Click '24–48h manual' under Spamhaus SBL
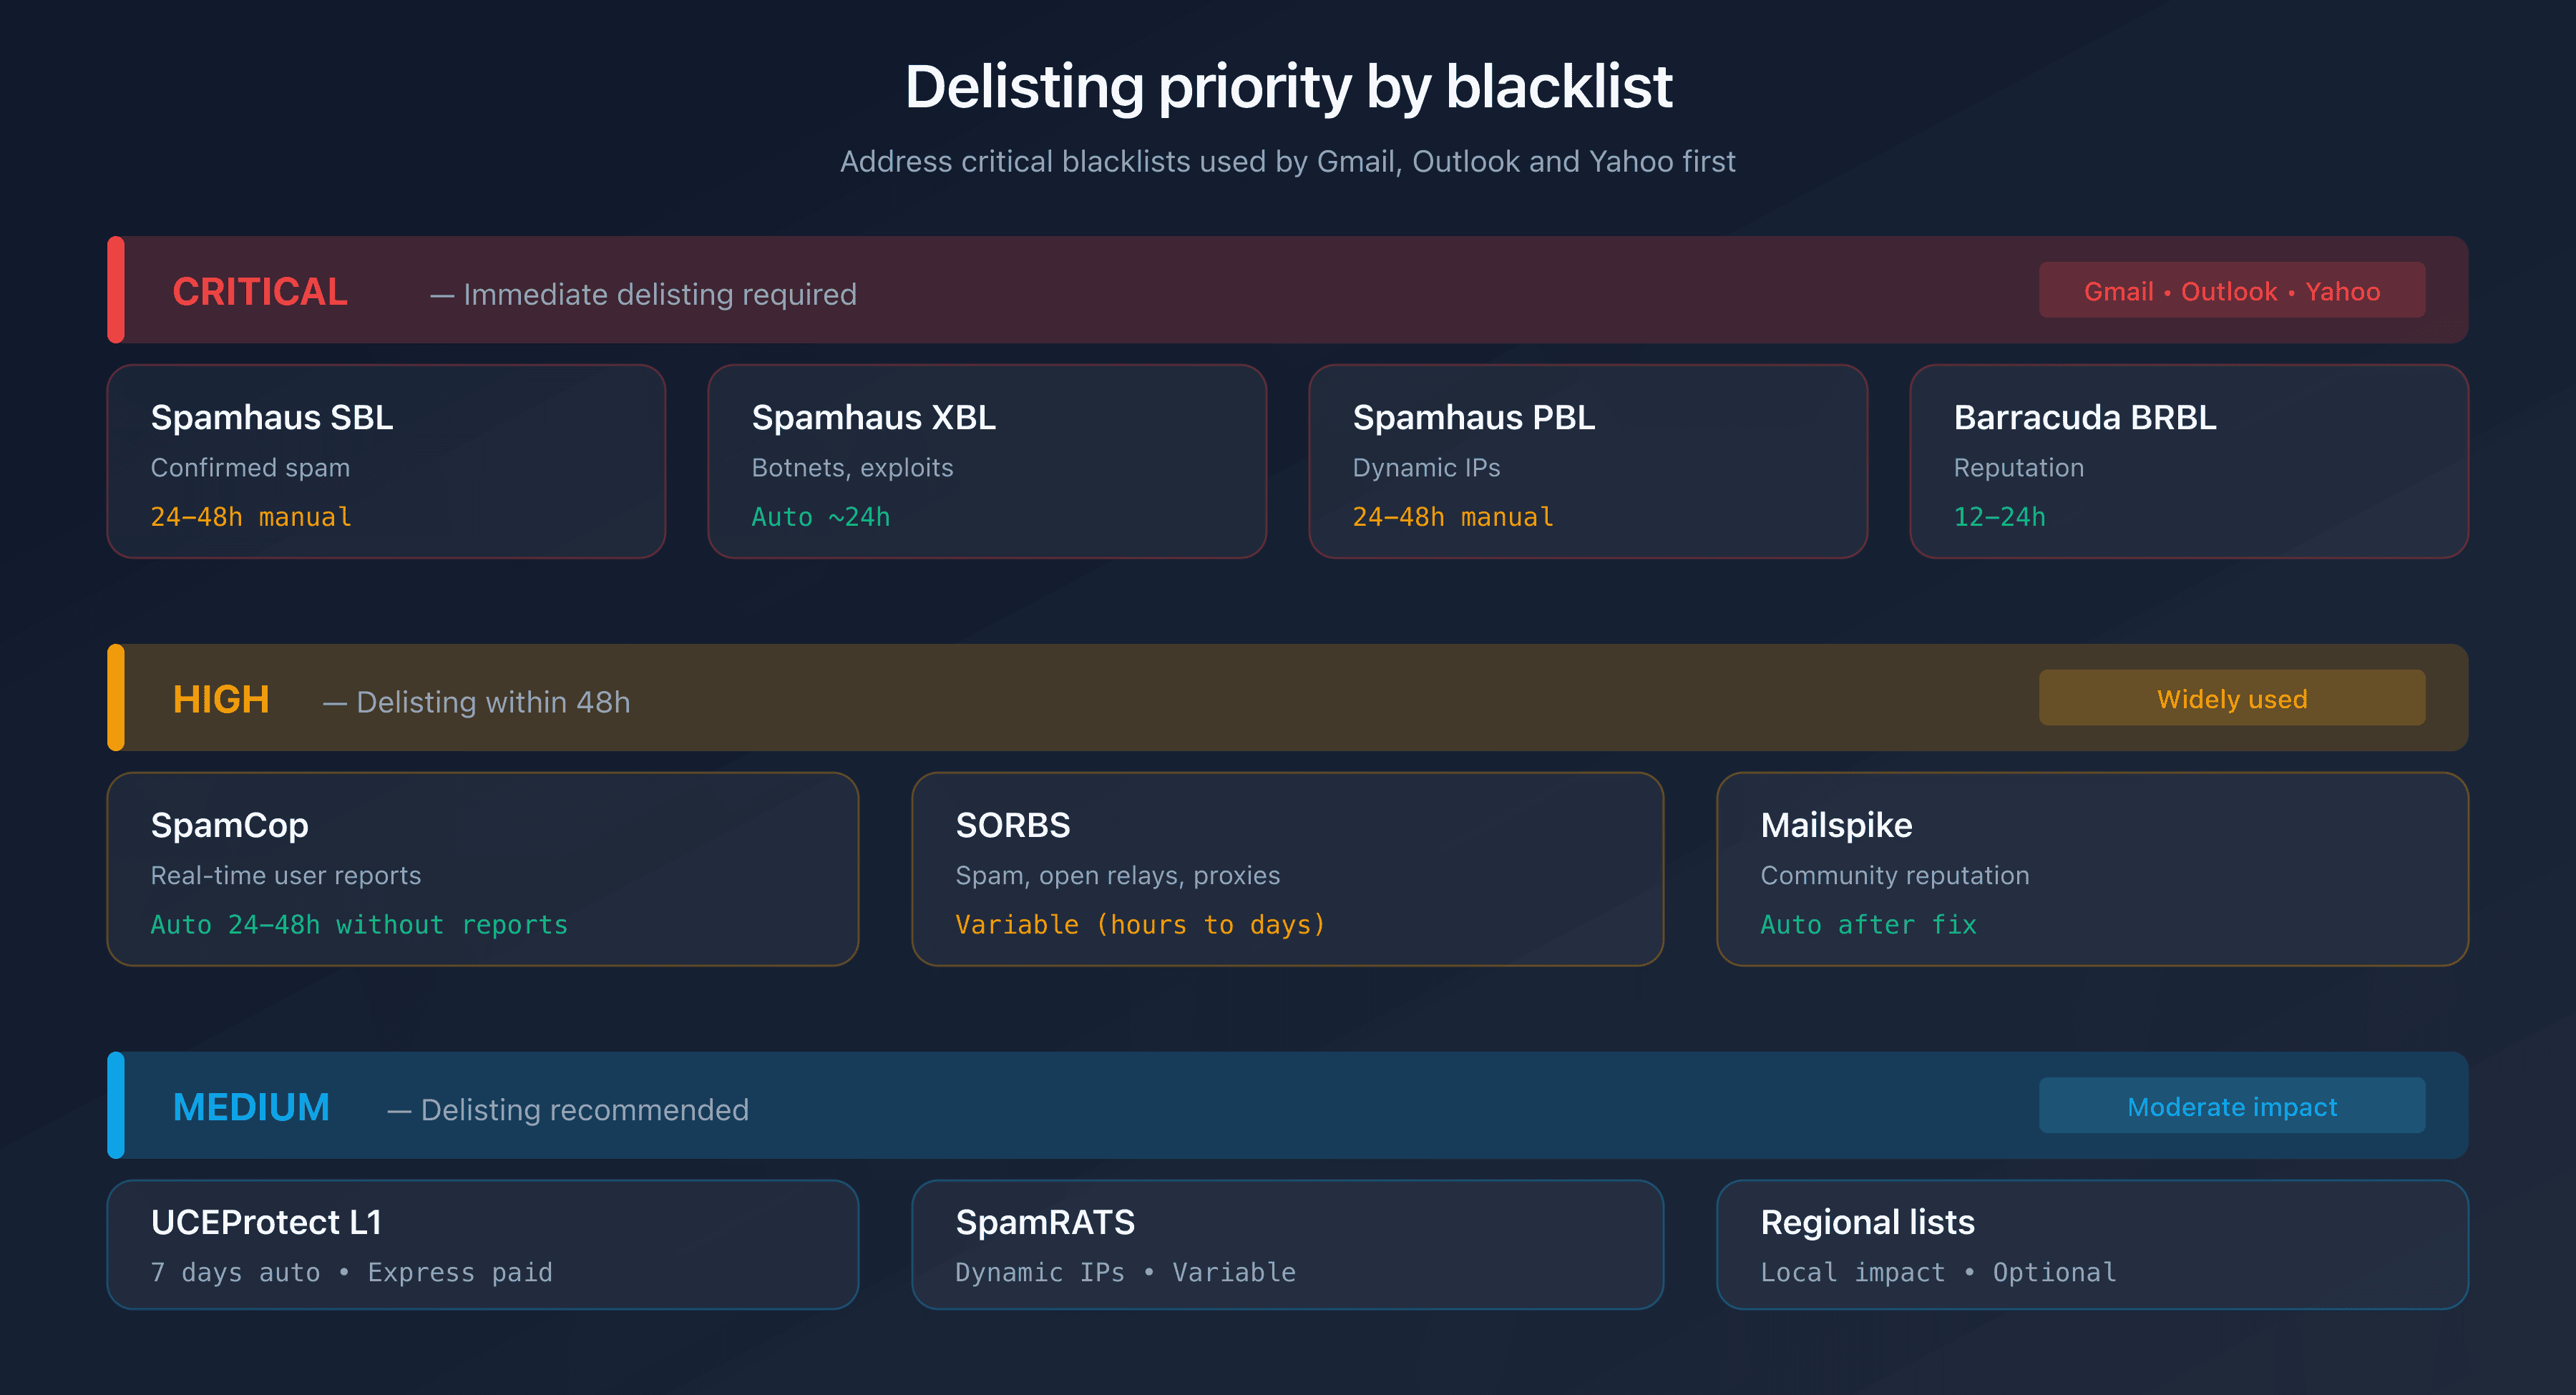 coord(251,517)
